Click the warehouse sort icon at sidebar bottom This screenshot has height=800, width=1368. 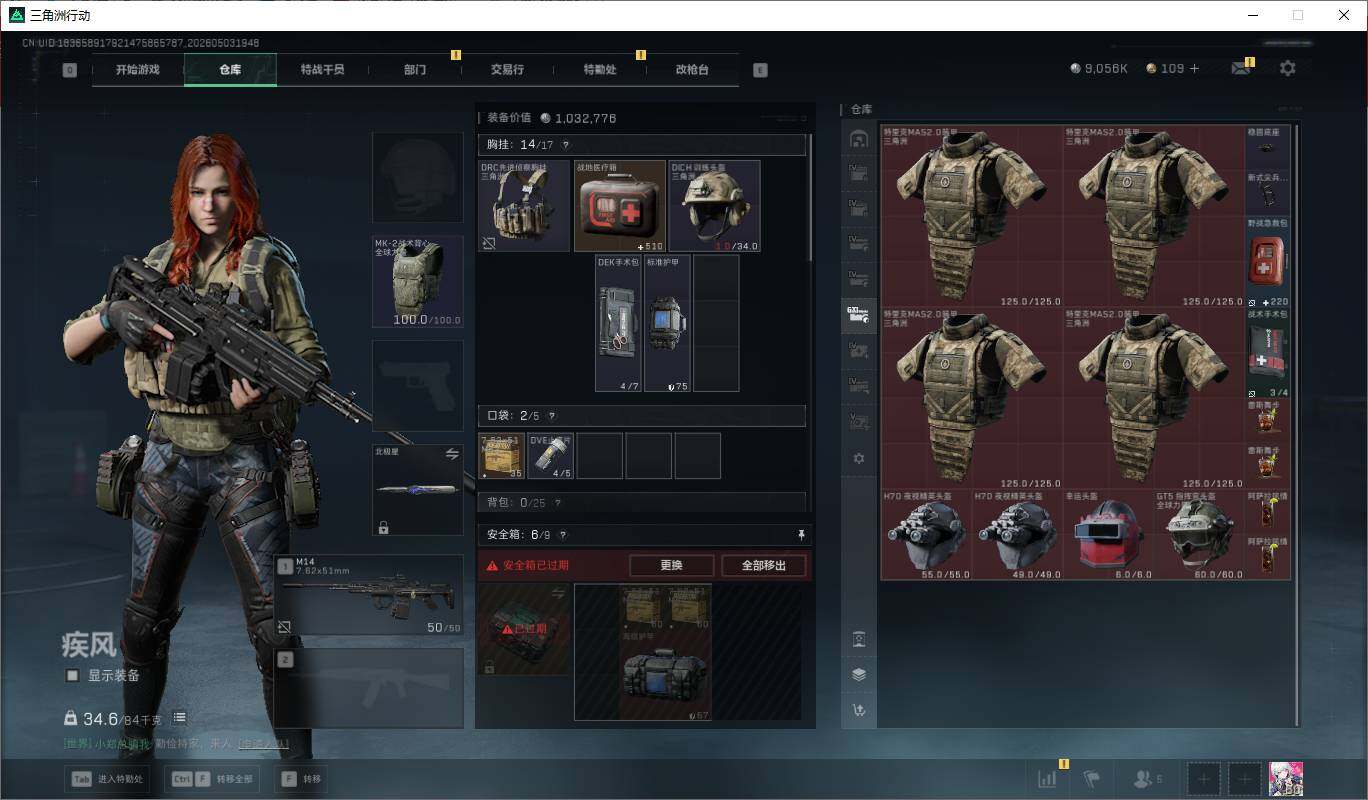858,710
